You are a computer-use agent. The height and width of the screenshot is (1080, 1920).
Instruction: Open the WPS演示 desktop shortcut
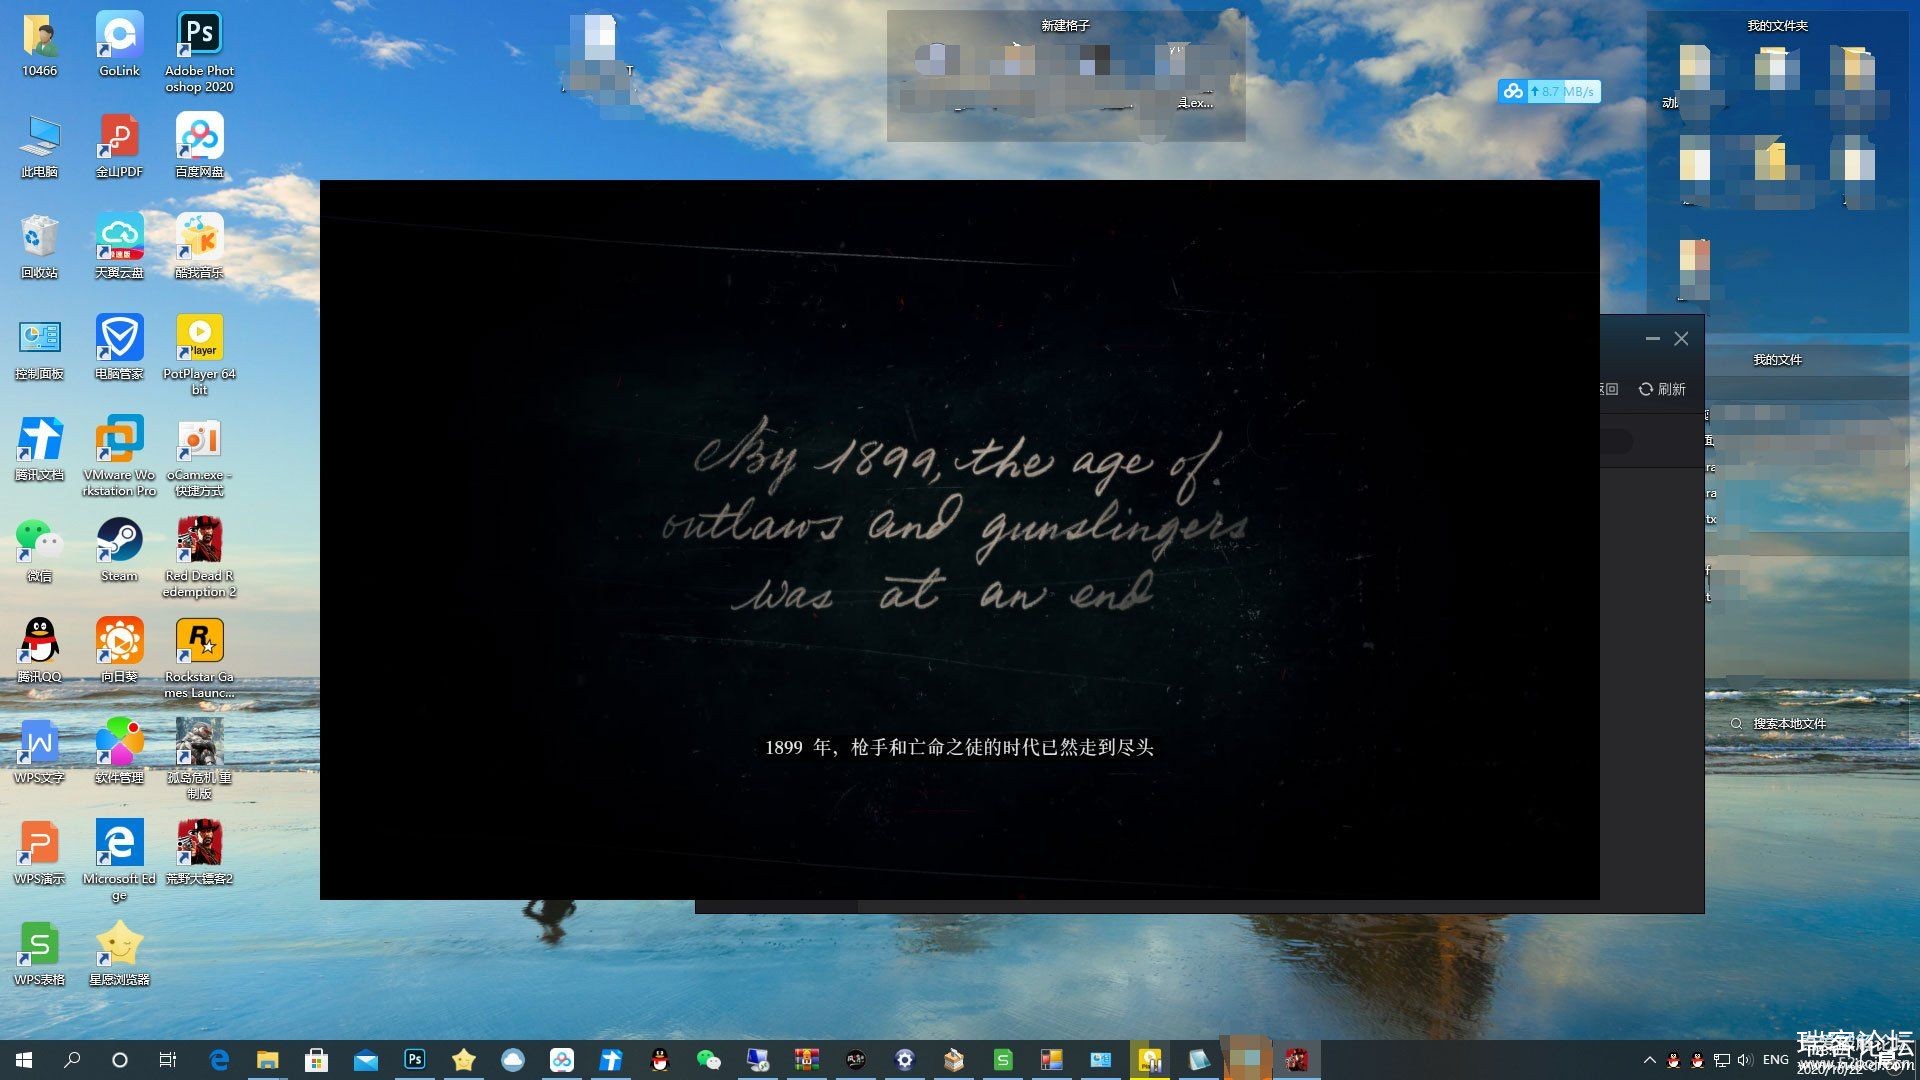(x=40, y=853)
